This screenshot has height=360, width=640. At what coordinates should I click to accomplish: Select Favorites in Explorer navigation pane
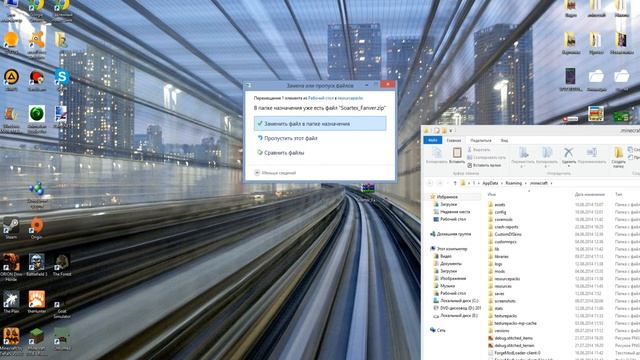[x=447, y=197]
